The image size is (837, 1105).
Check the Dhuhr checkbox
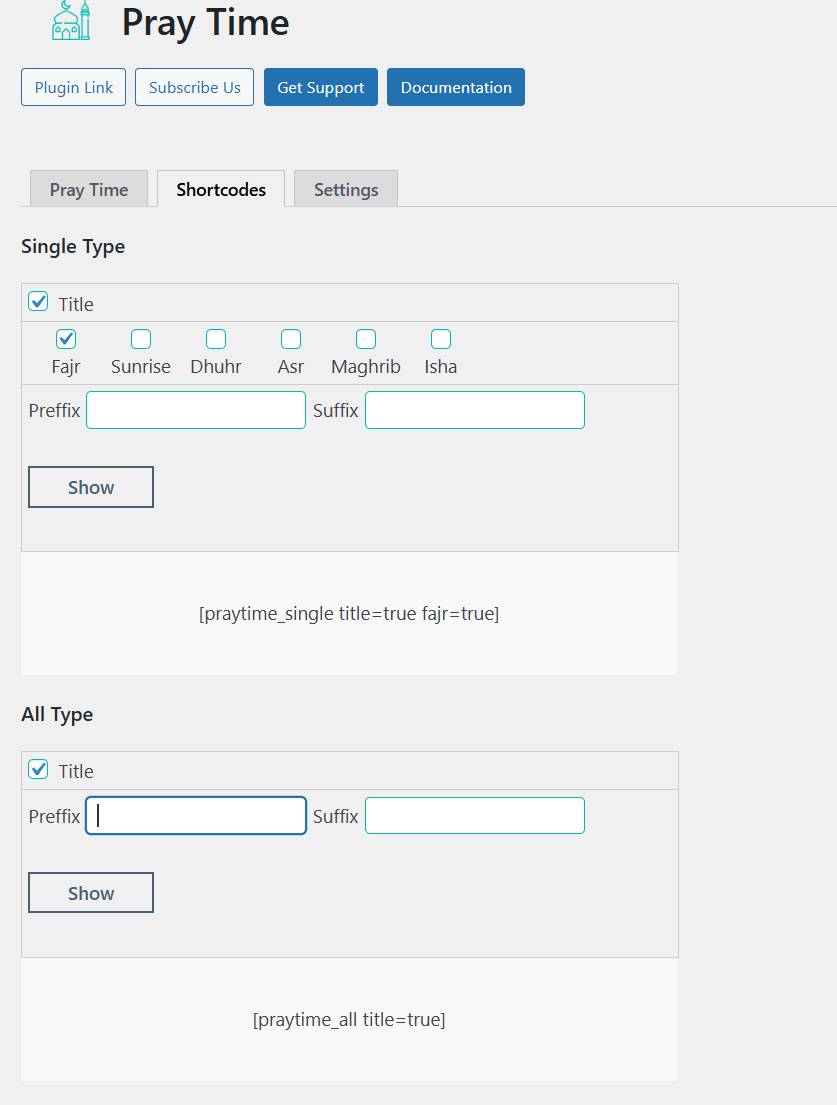[x=216, y=339]
